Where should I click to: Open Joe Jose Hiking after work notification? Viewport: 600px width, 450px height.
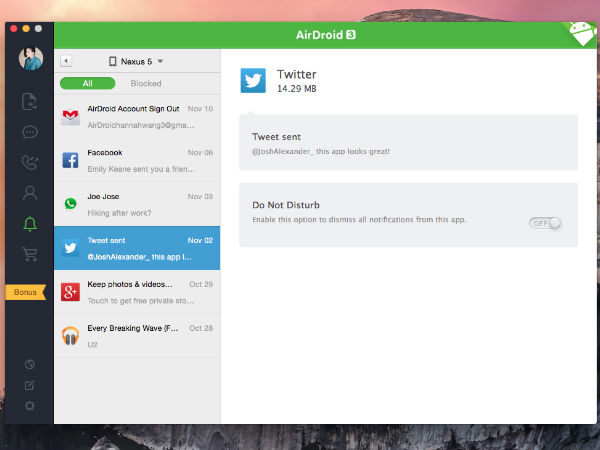pos(137,204)
